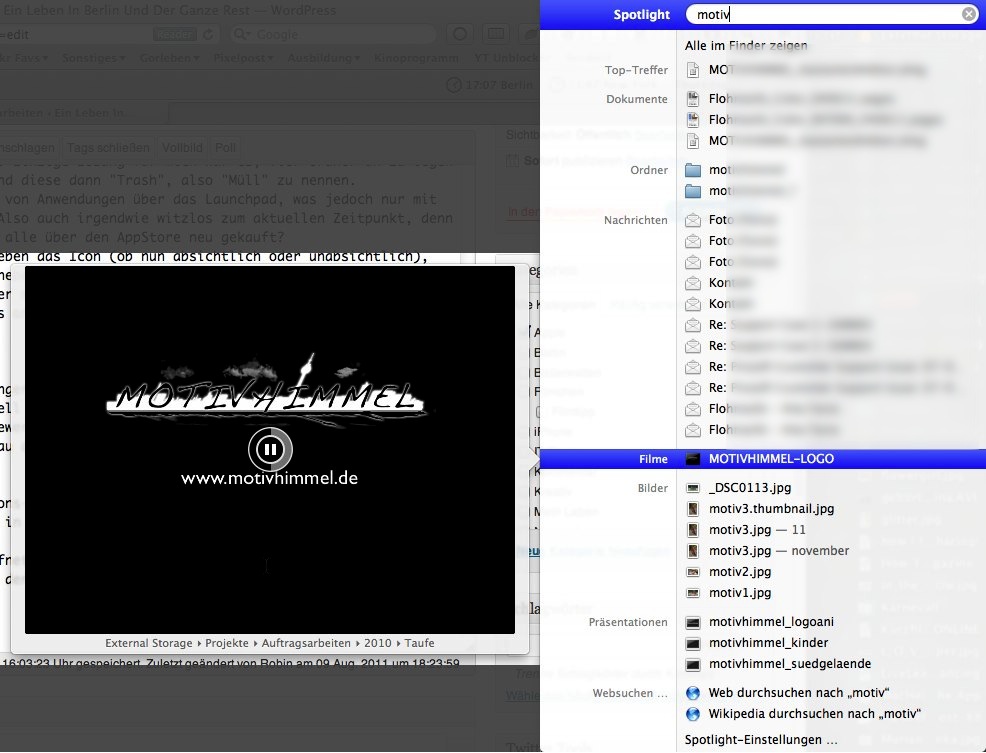Select the MOTIVHIMMEL-LOGO movie result
The width and height of the screenshot is (986, 753).
click(770, 459)
